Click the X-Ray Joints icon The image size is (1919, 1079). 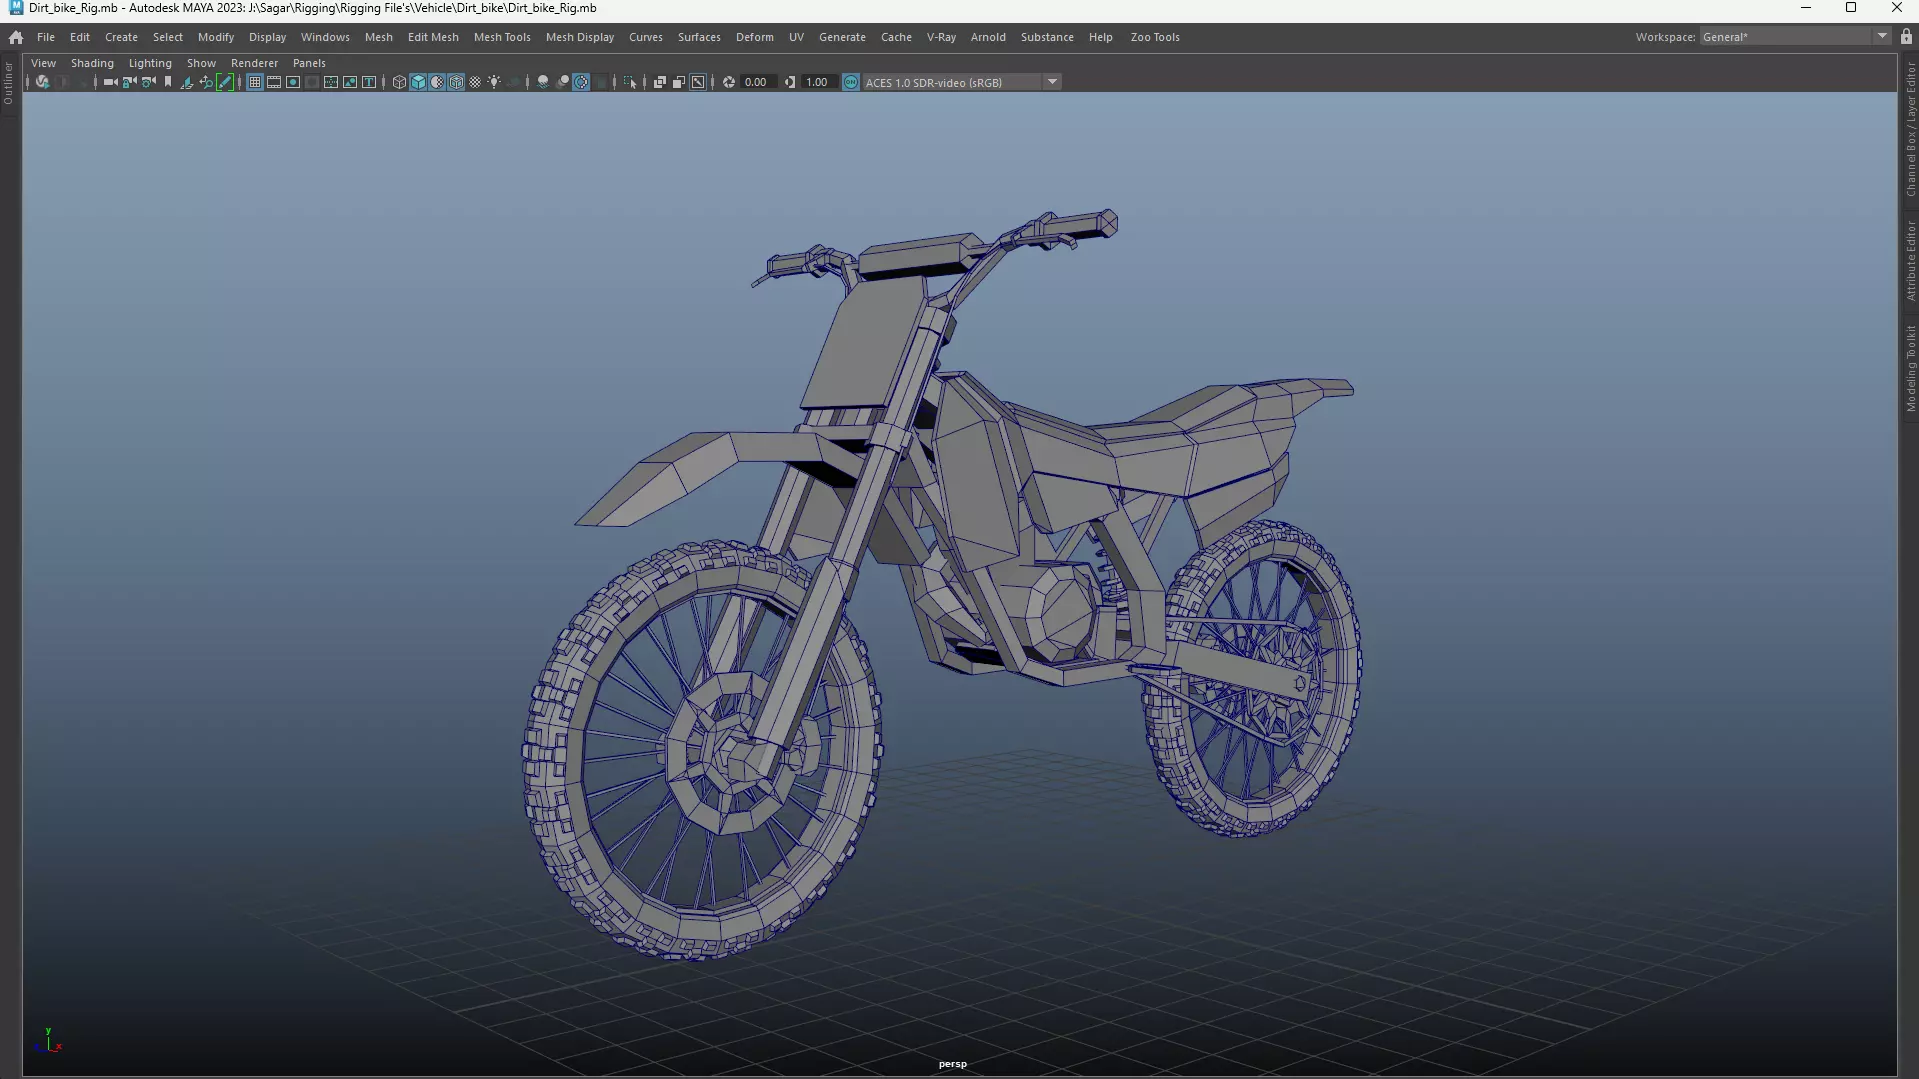tap(698, 82)
